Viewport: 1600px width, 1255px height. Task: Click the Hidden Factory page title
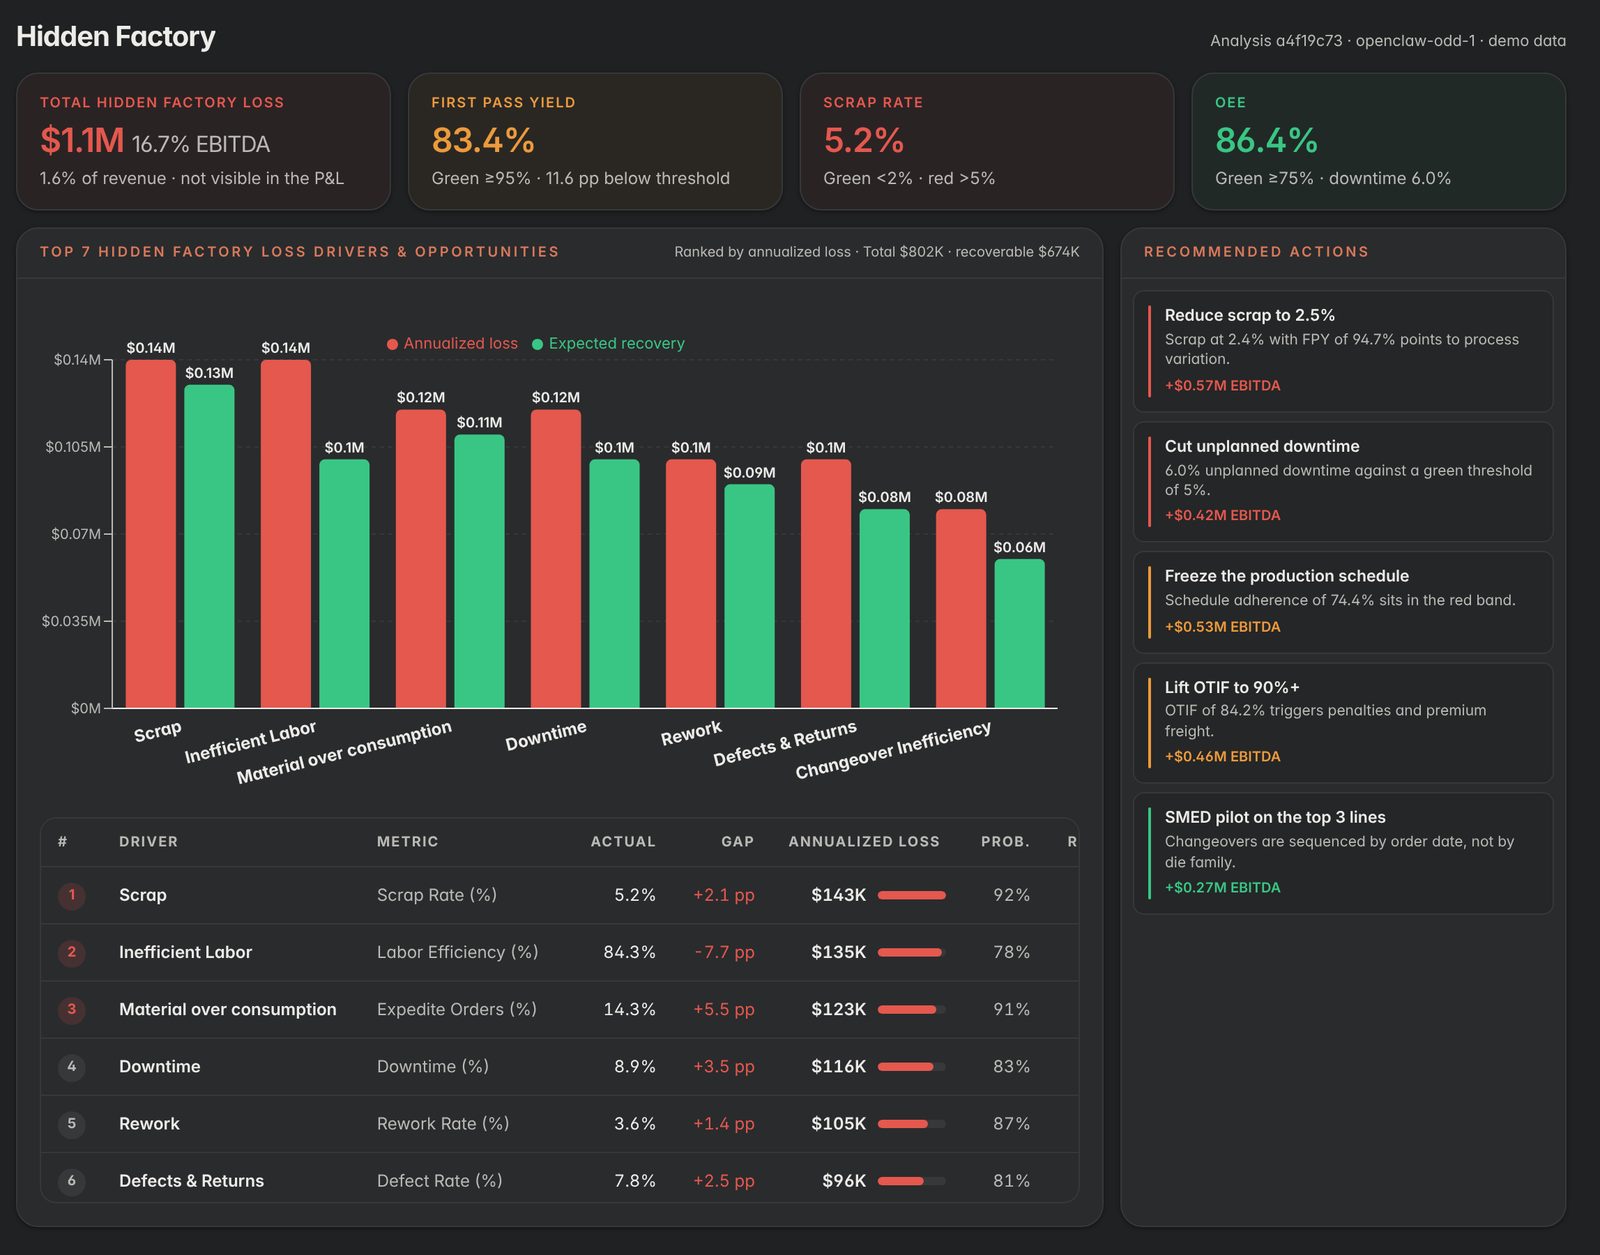(x=116, y=37)
